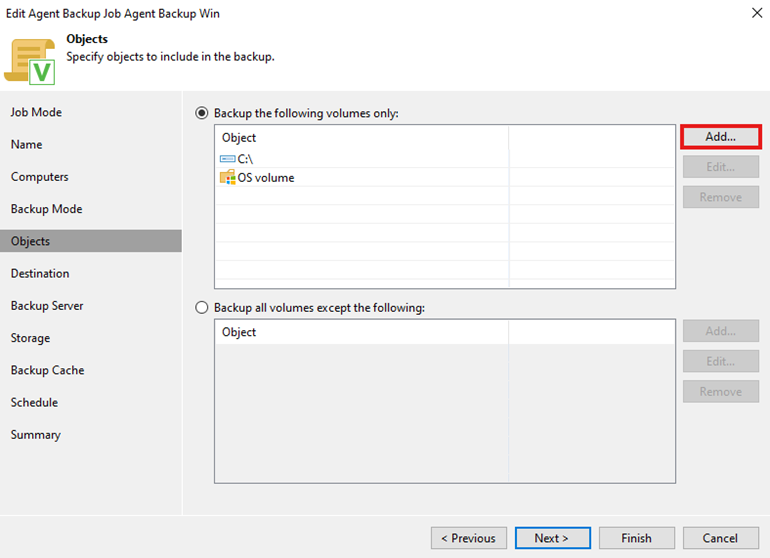Open the Backup Mode step

(46, 209)
